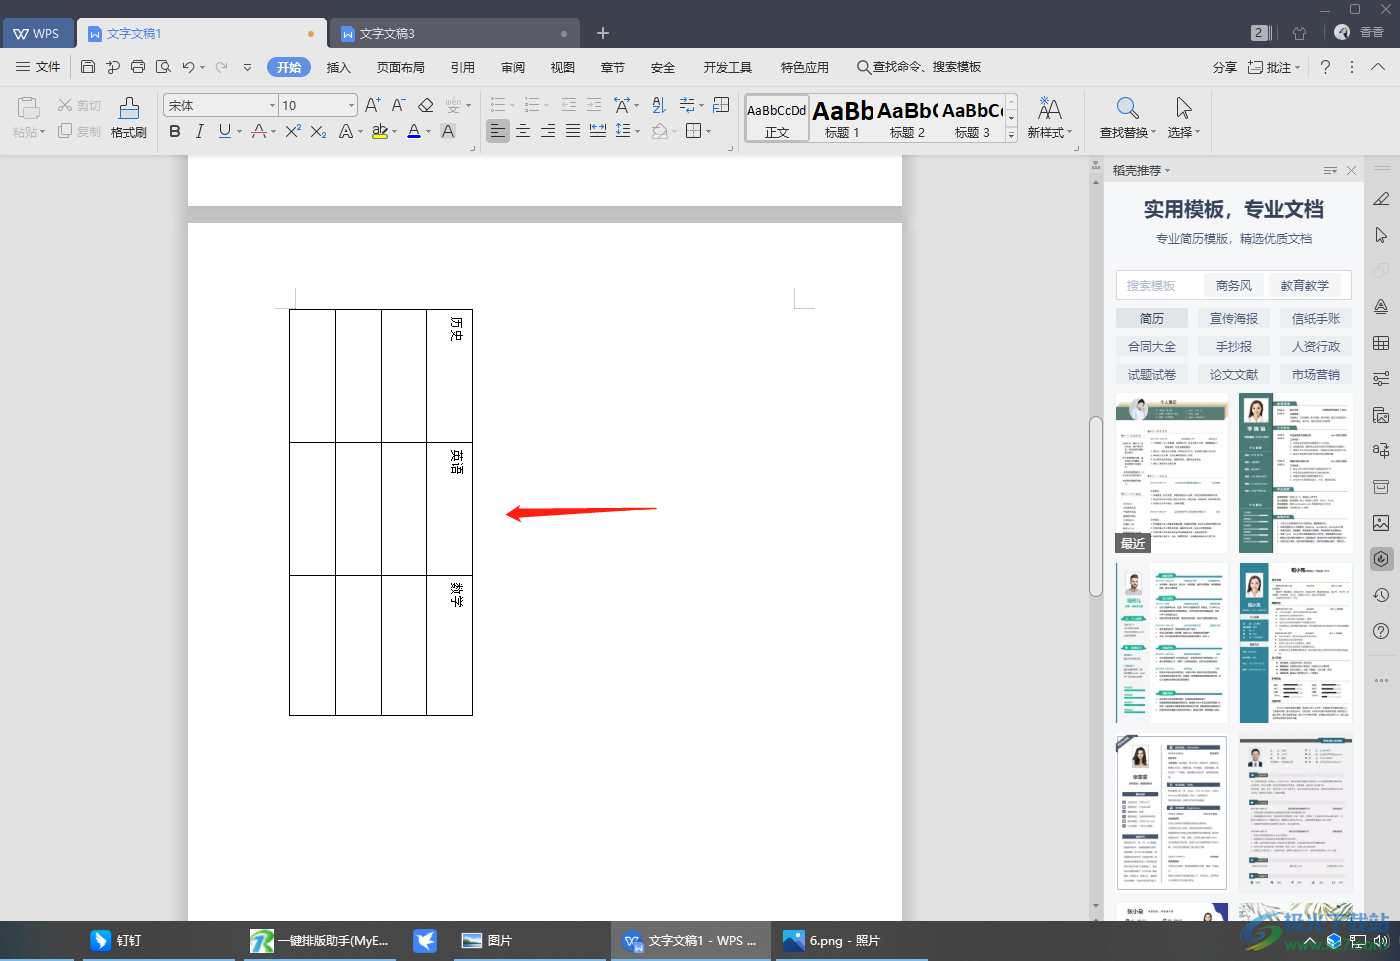Click the Print icon in quick toolbar
The height and width of the screenshot is (961, 1400).
138,67
